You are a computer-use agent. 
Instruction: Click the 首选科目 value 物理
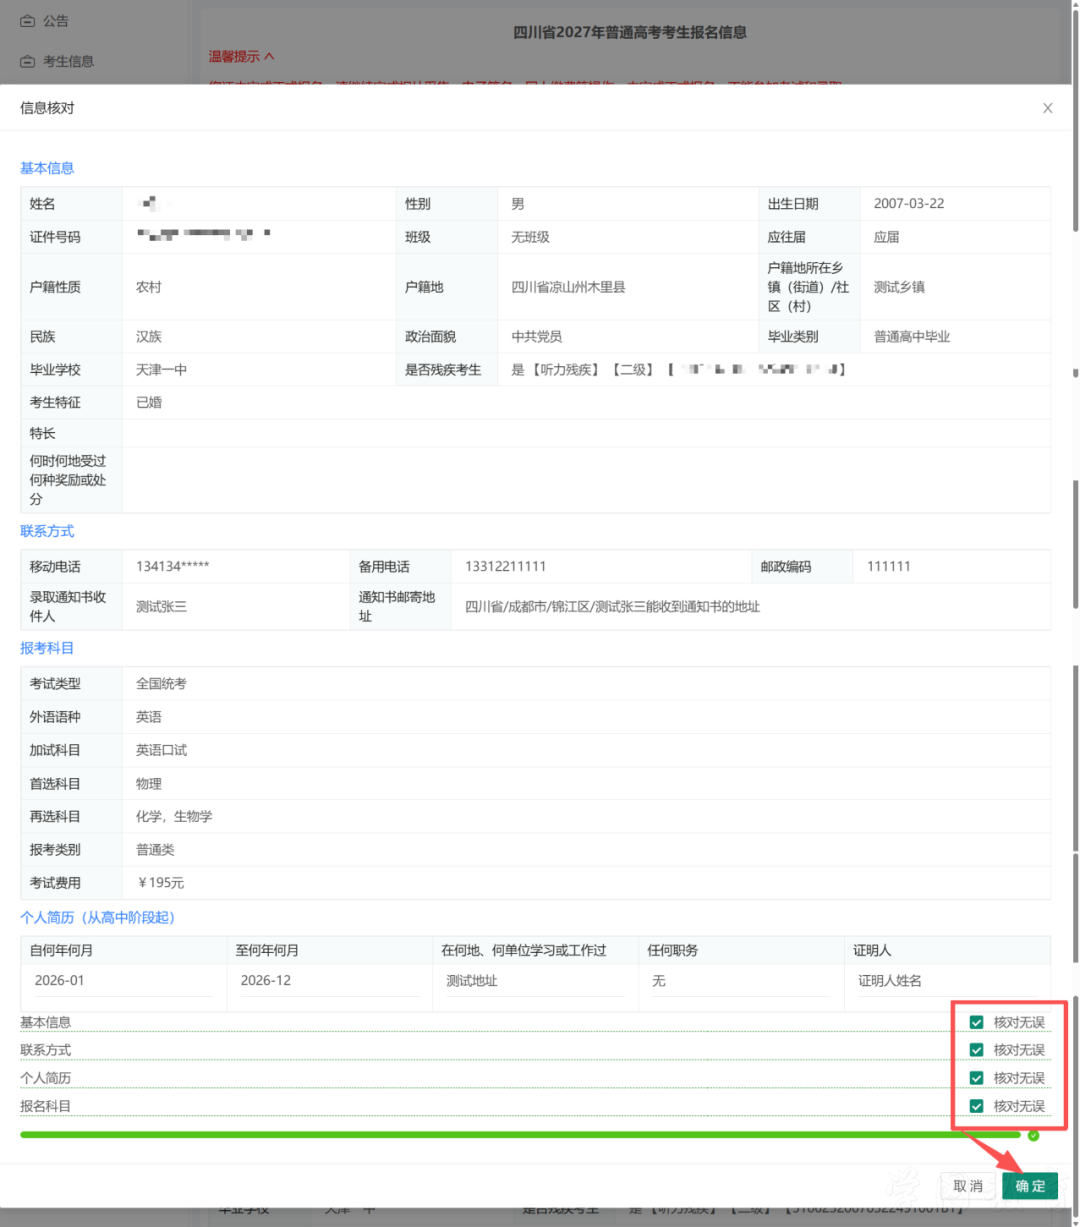(149, 784)
